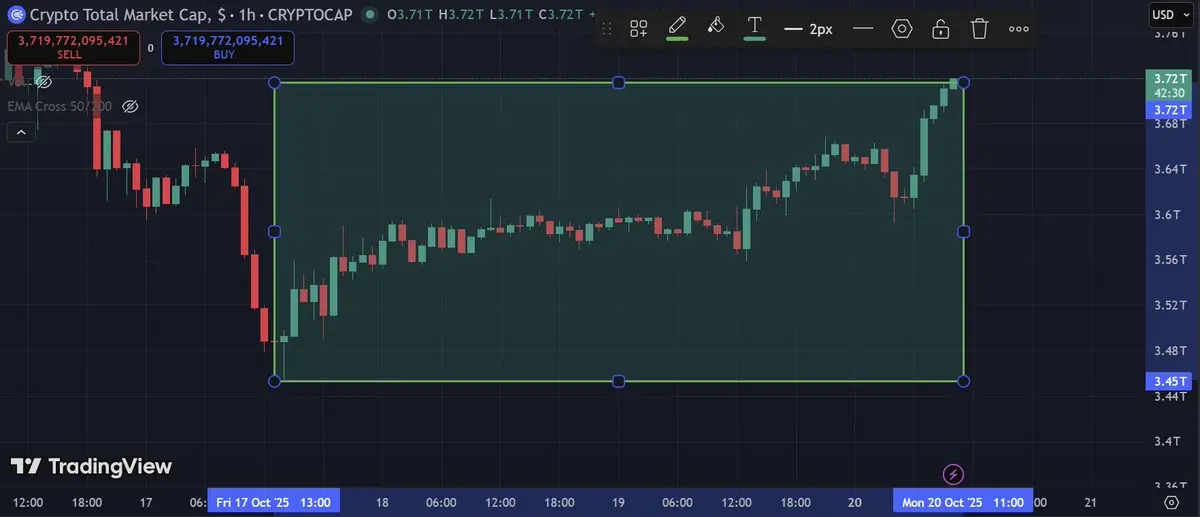Click the 3.64T price axis value

click(x=1169, y=169)
